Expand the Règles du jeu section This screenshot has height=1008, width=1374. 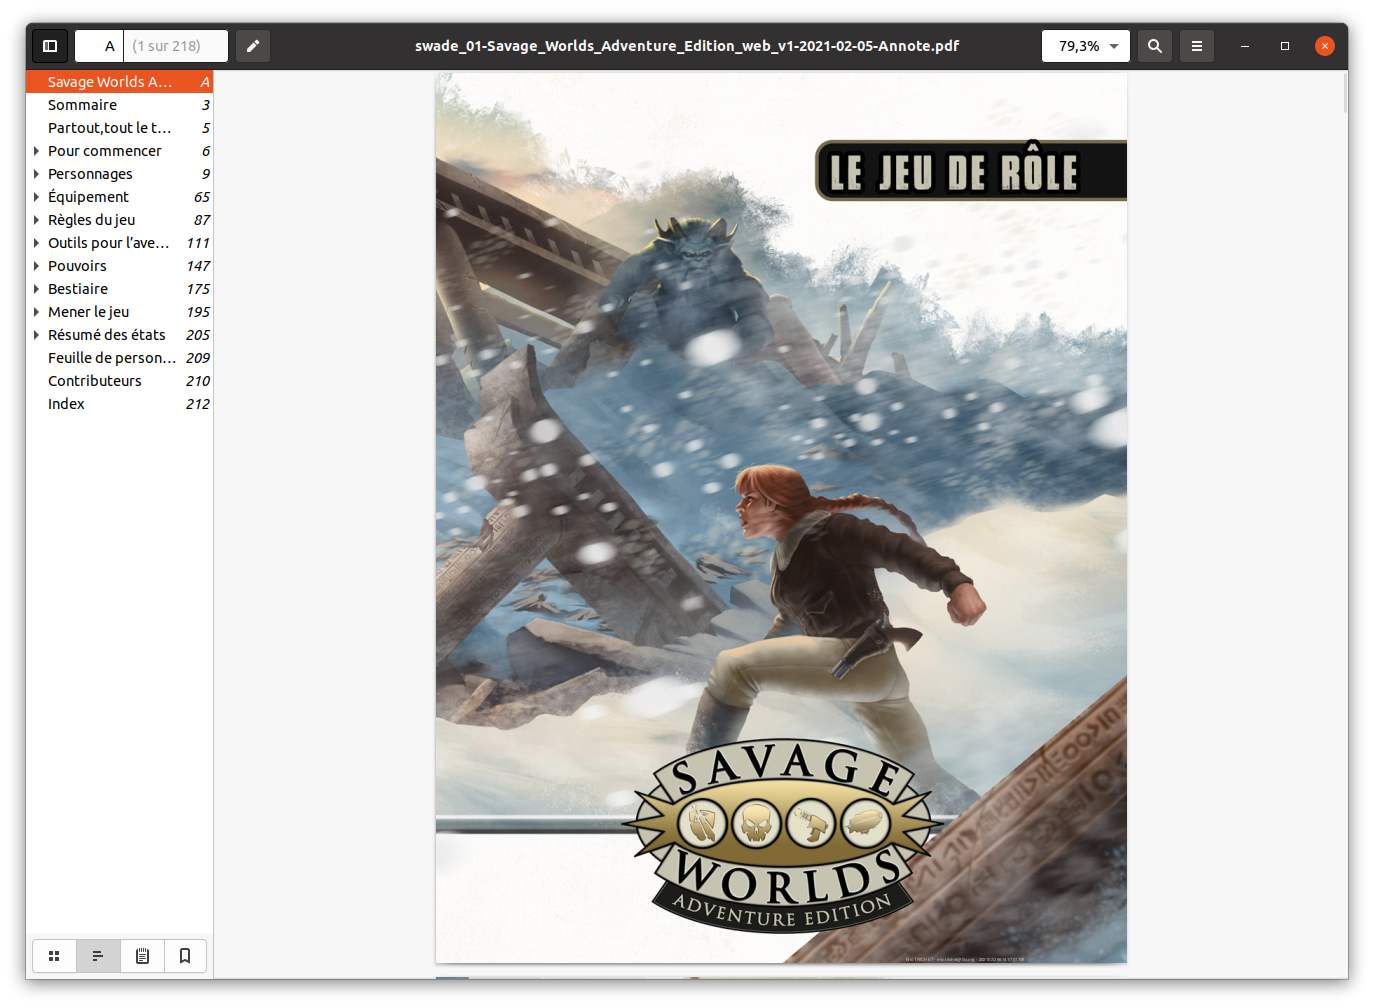[x=37, y=220]
